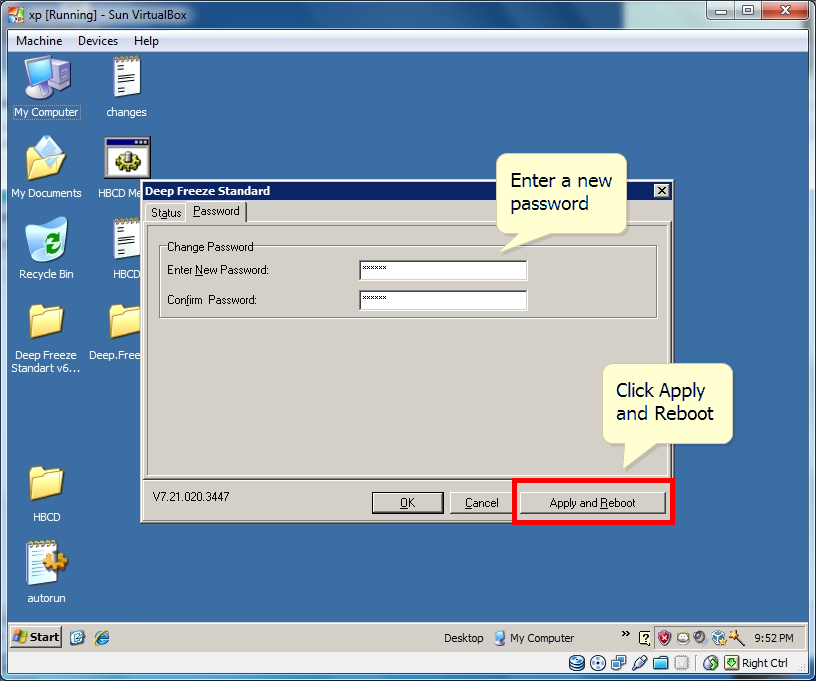Screen dimensions: 816x681
Task: Open the changes document on desktop
Action: (125, 77)
